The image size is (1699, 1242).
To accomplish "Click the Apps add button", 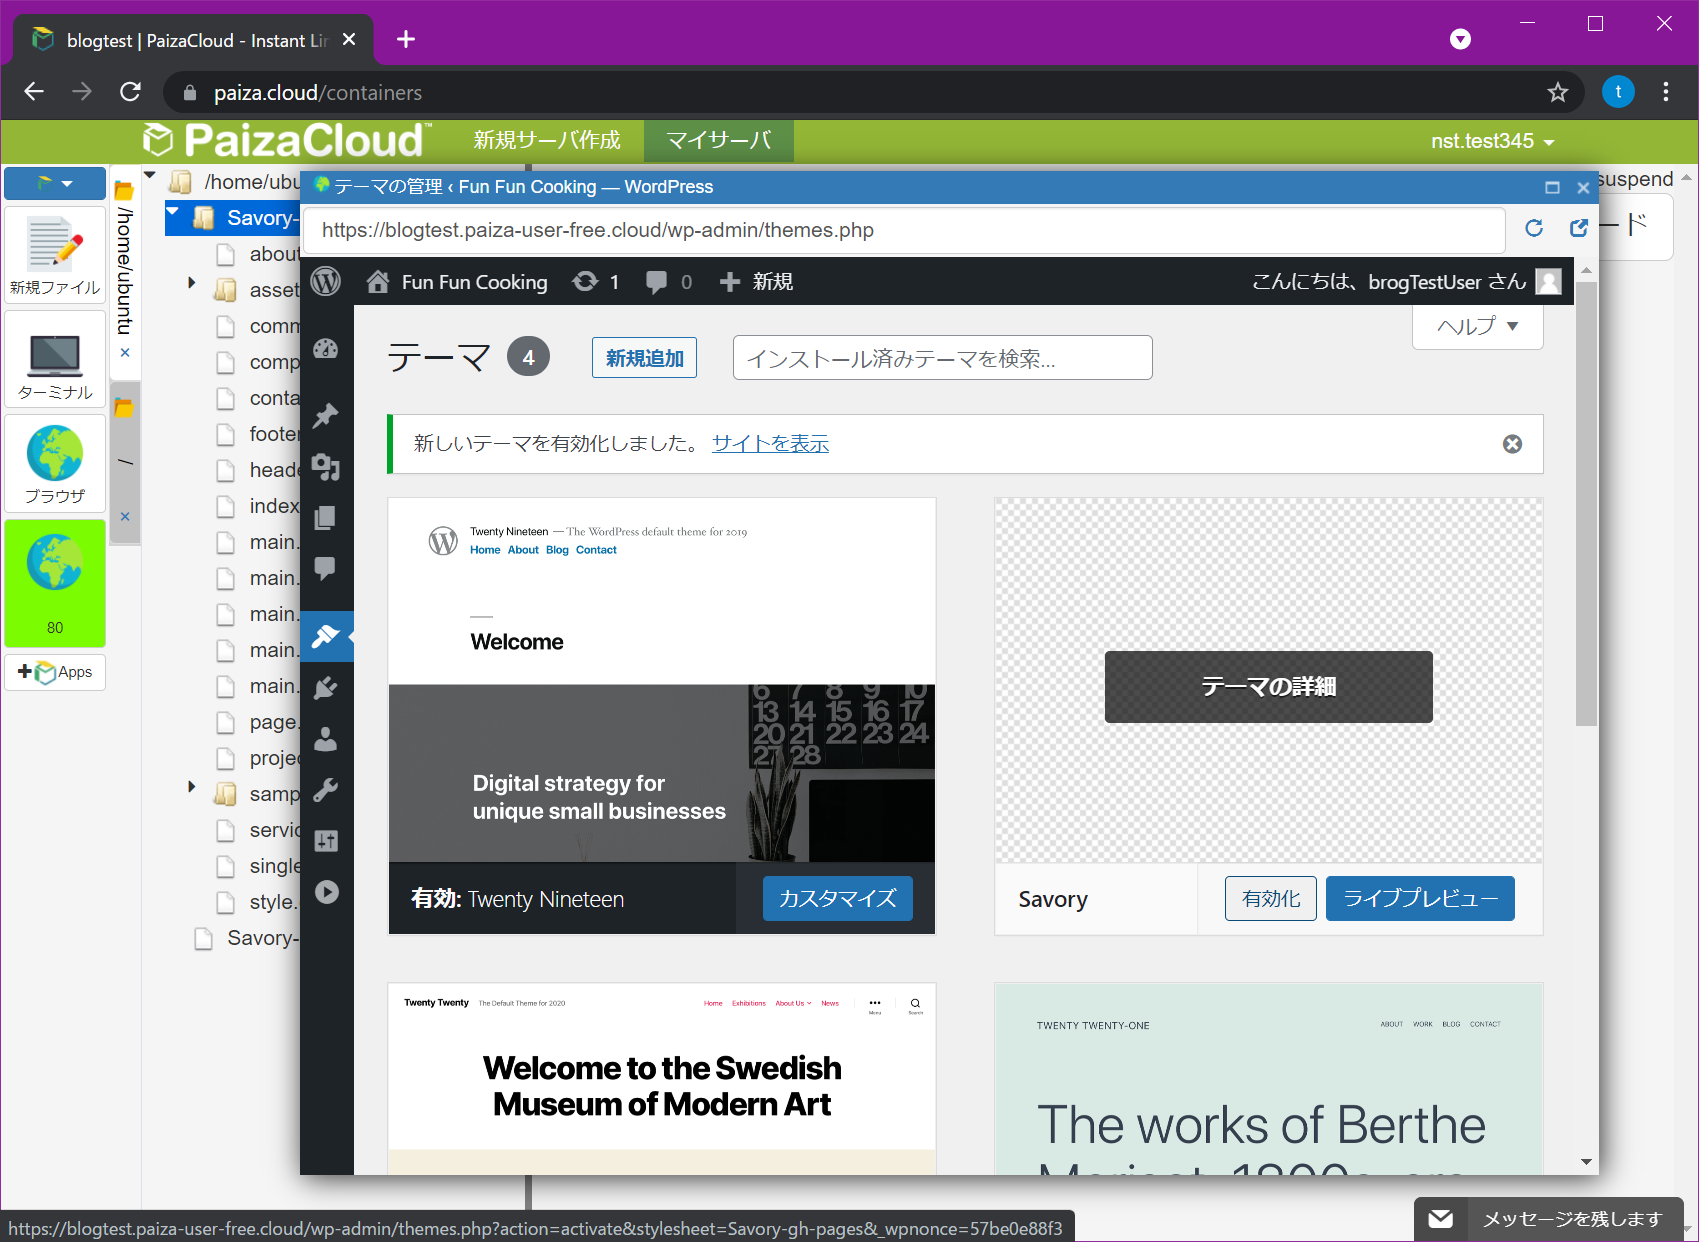I will pyautogui.click(x=55, y=672).
